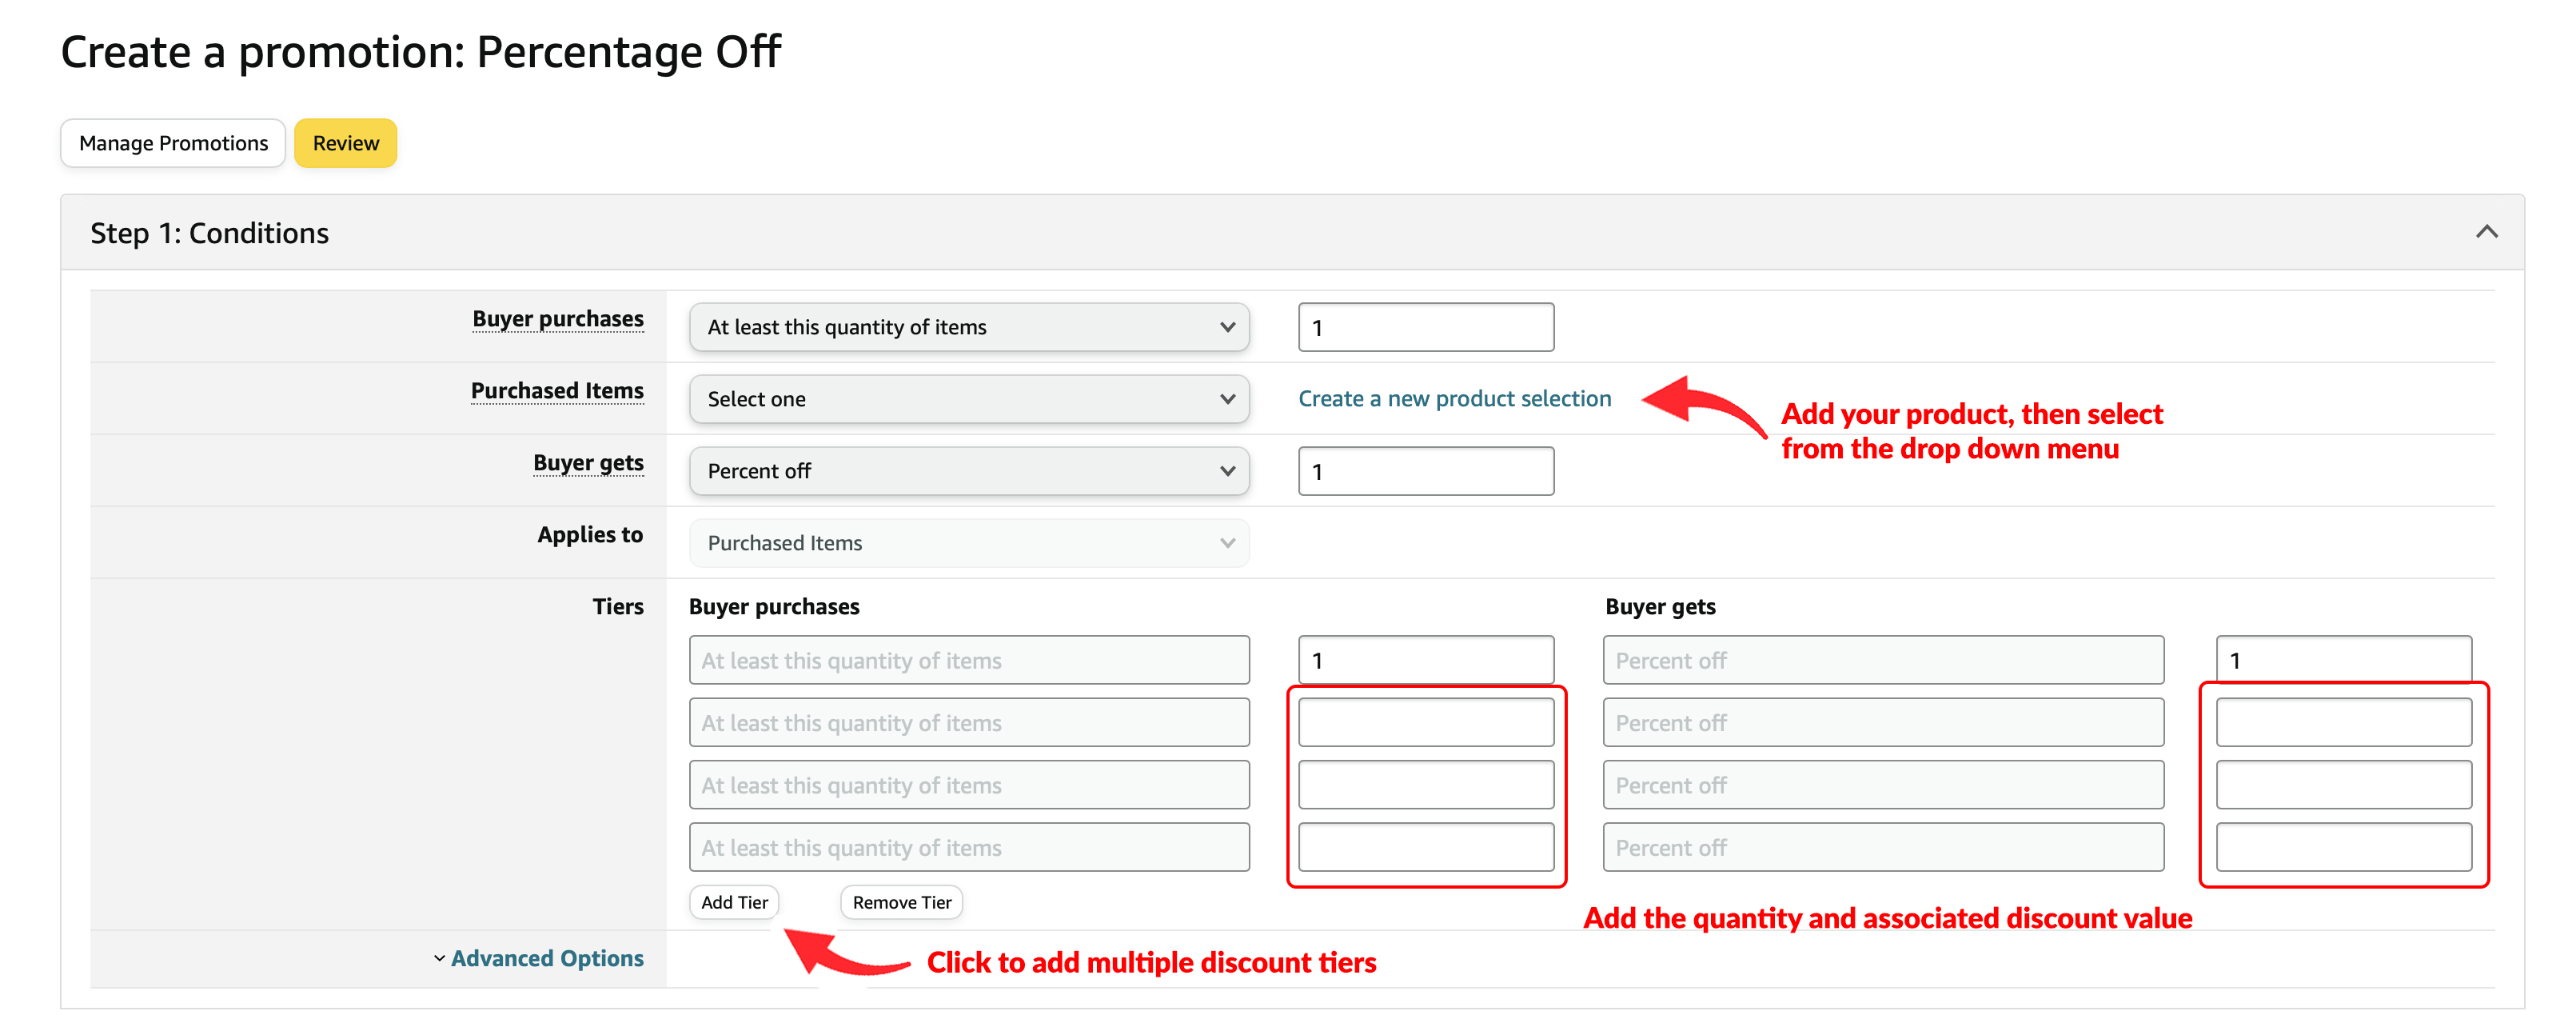Focus the Buyer purchases quantity field

[x=1426, y=327]
